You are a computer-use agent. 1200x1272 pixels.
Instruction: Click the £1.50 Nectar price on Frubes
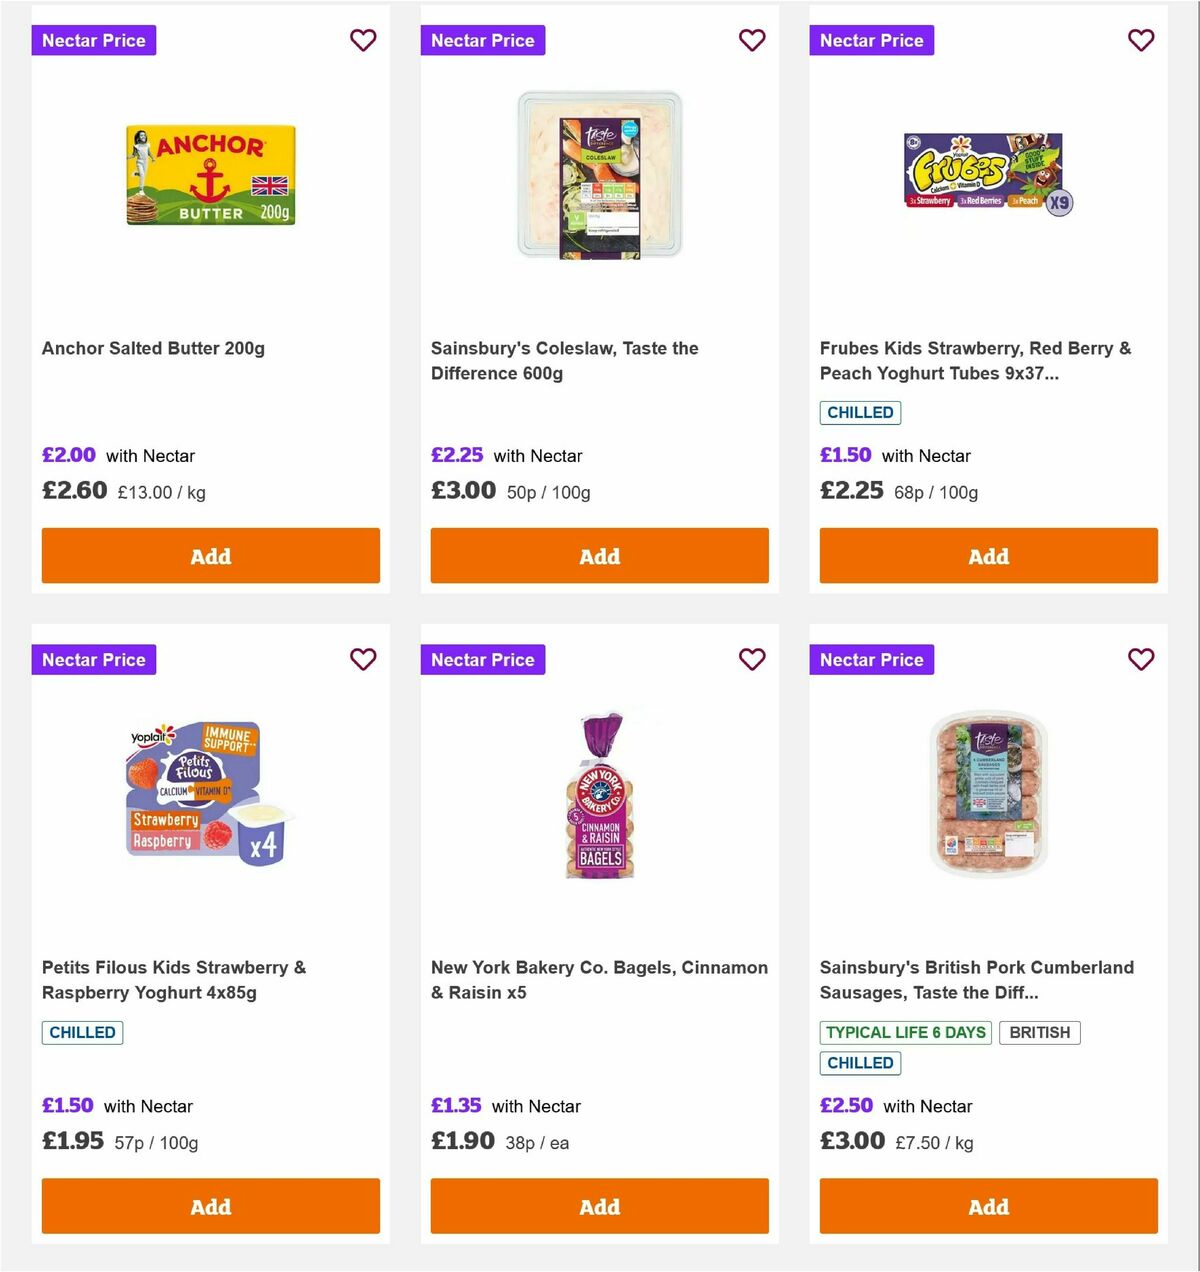tap(845, 455)
